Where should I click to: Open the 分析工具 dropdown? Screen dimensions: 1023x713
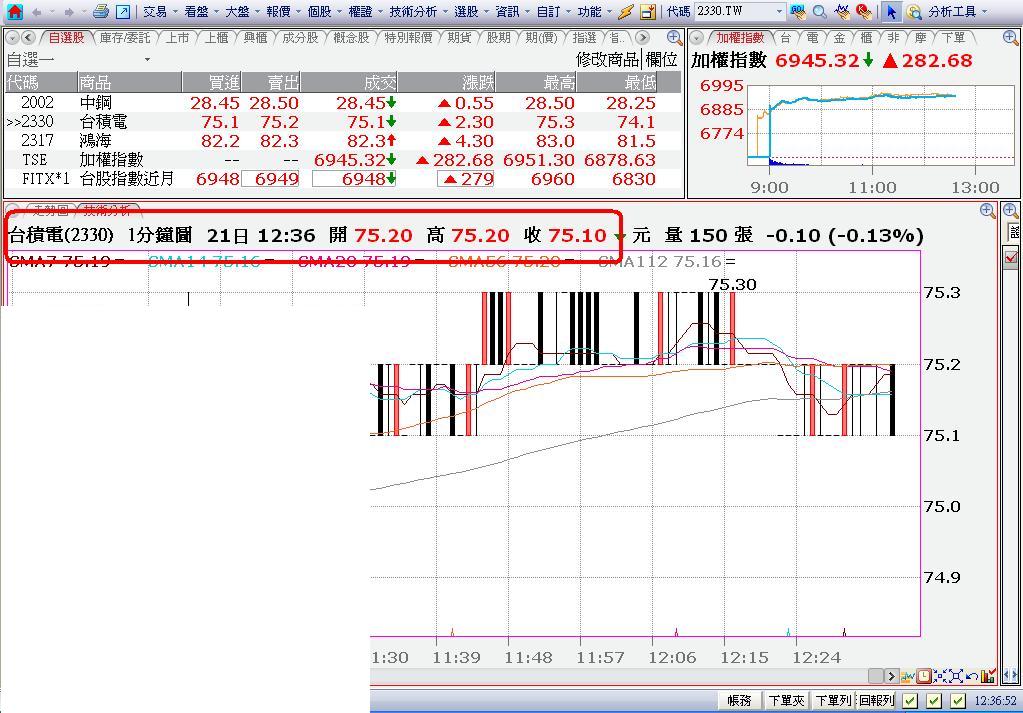tap(985, 12)
